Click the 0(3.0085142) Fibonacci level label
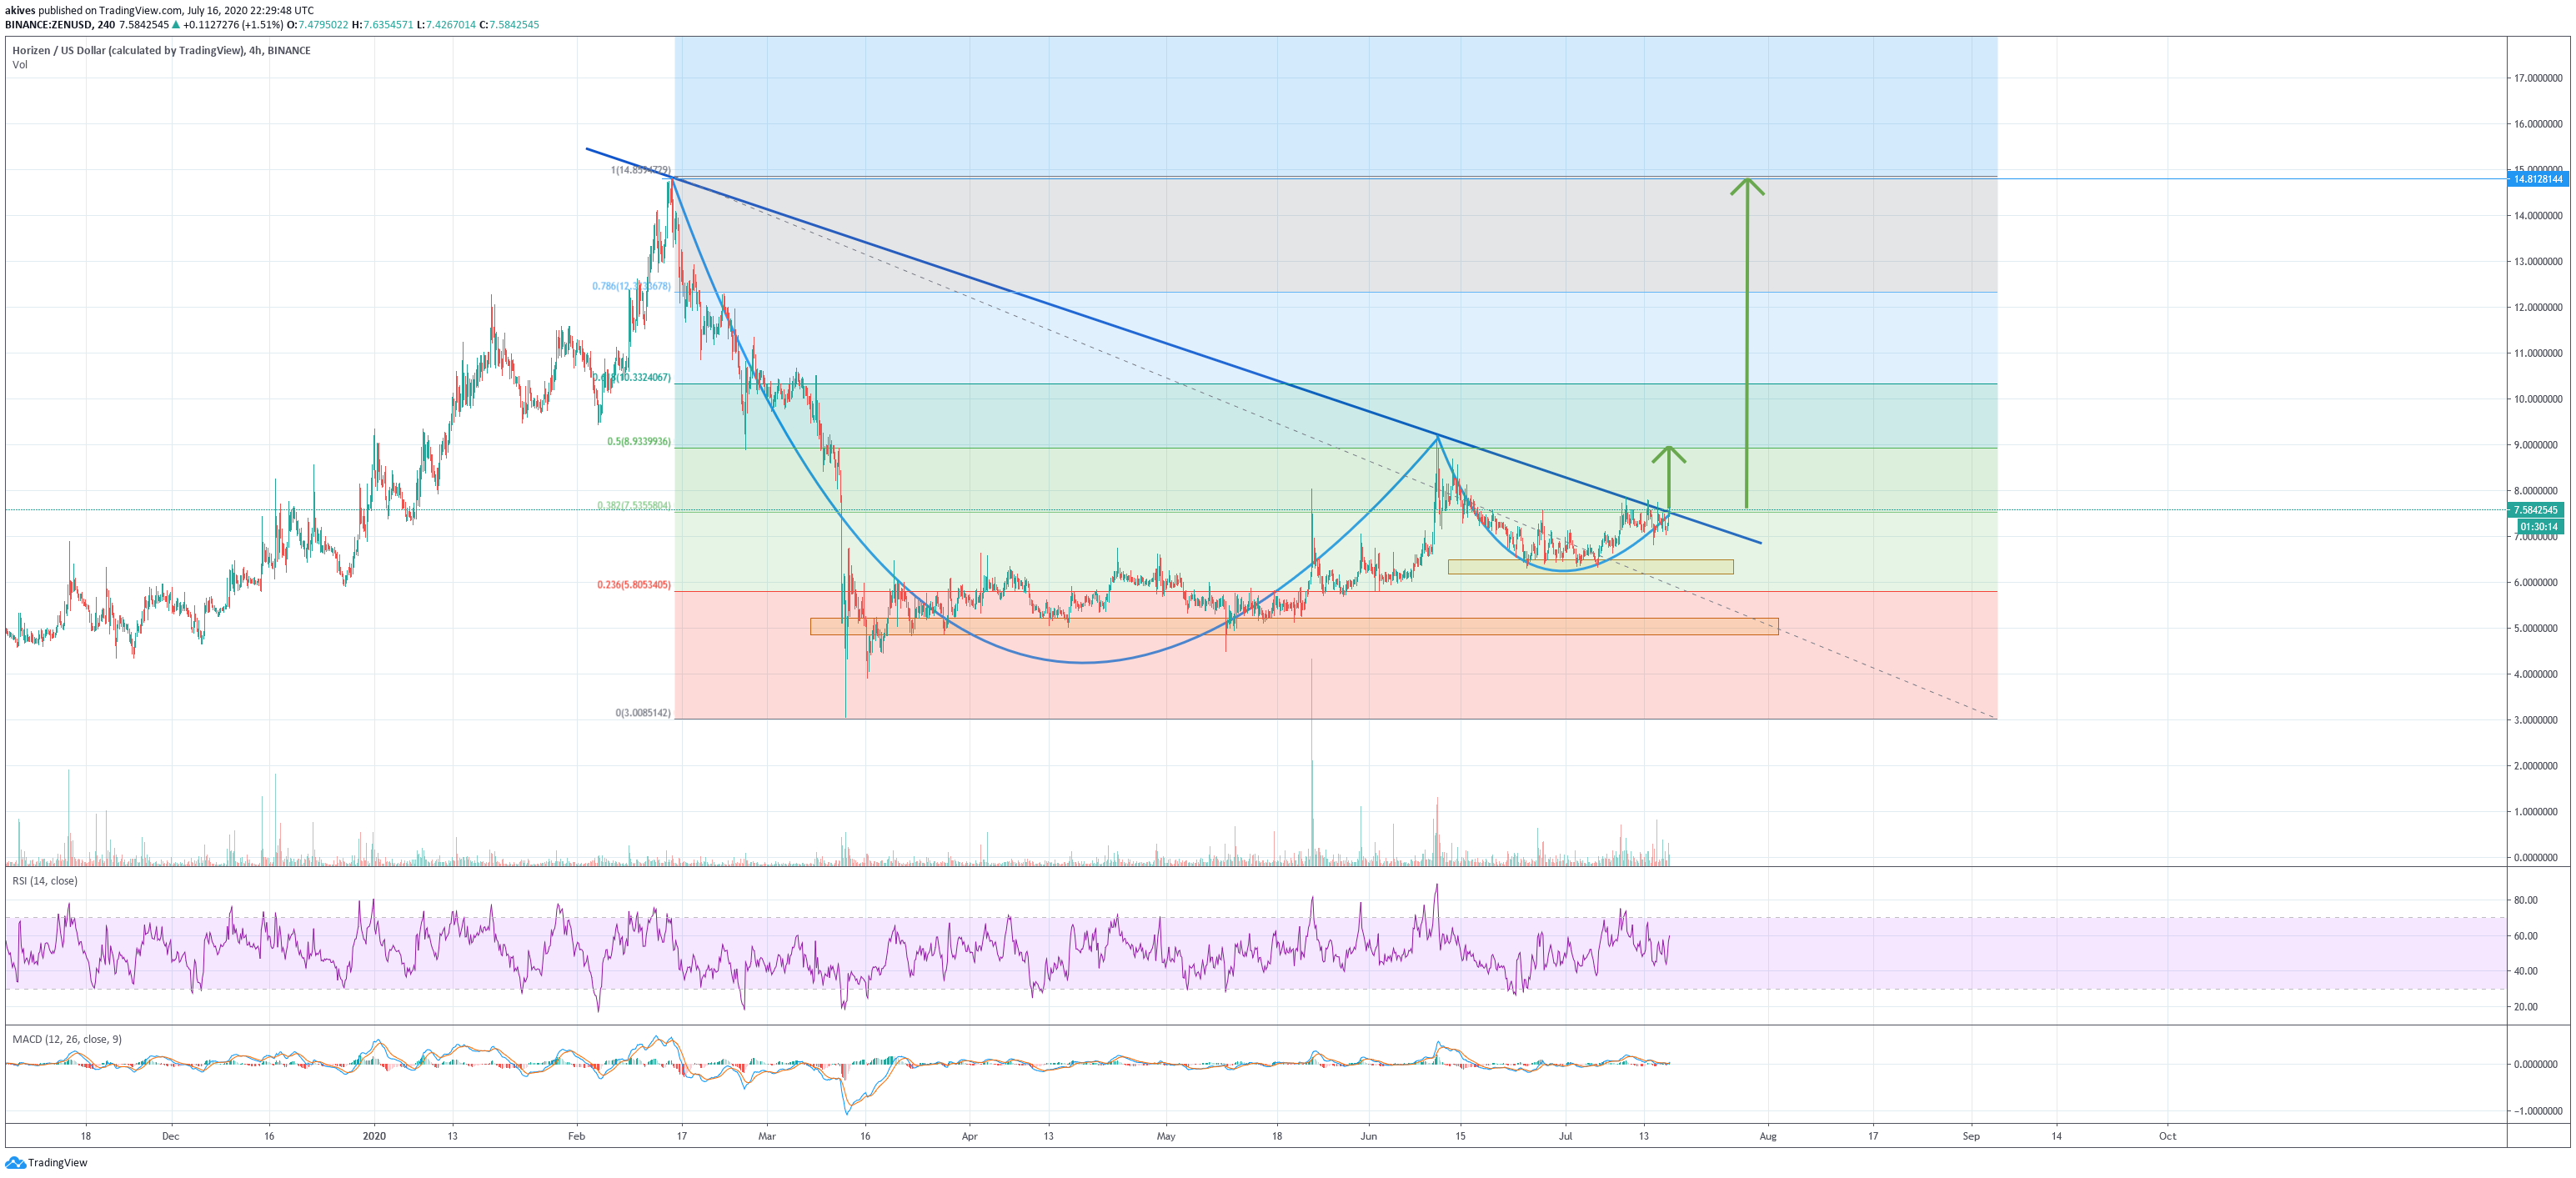The height and width of the screenshot is (1178, 2576). tap(643, 713)
